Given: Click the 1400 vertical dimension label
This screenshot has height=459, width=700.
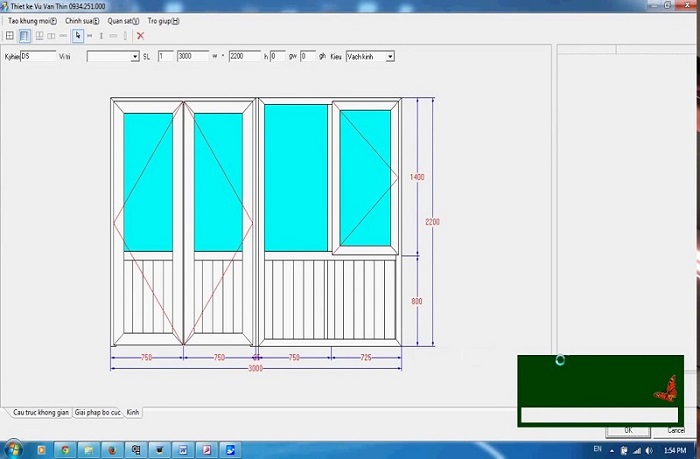Looking at the screenshot, I should coord(417,177).
